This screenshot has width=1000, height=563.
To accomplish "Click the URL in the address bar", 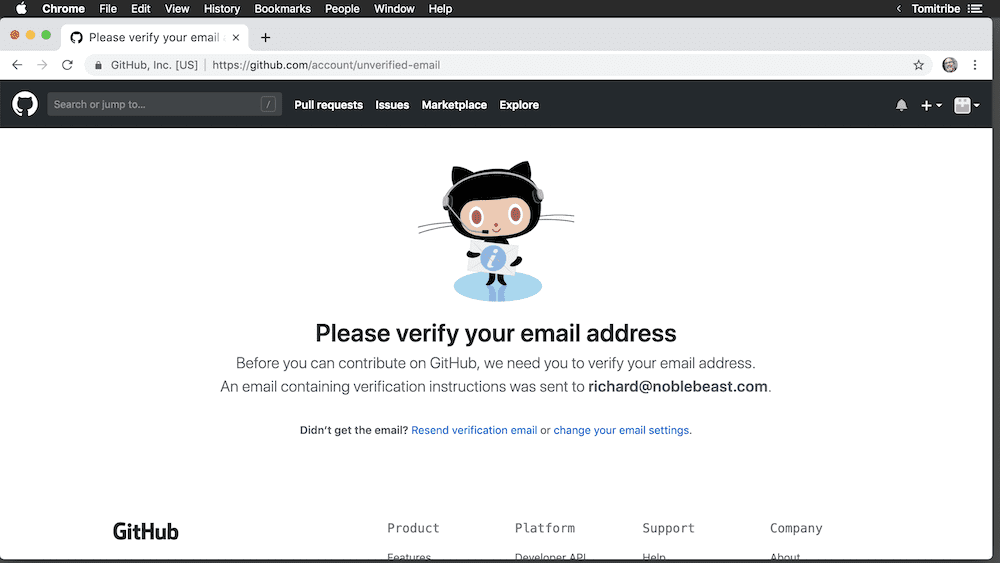I will [x=326, y=65].
